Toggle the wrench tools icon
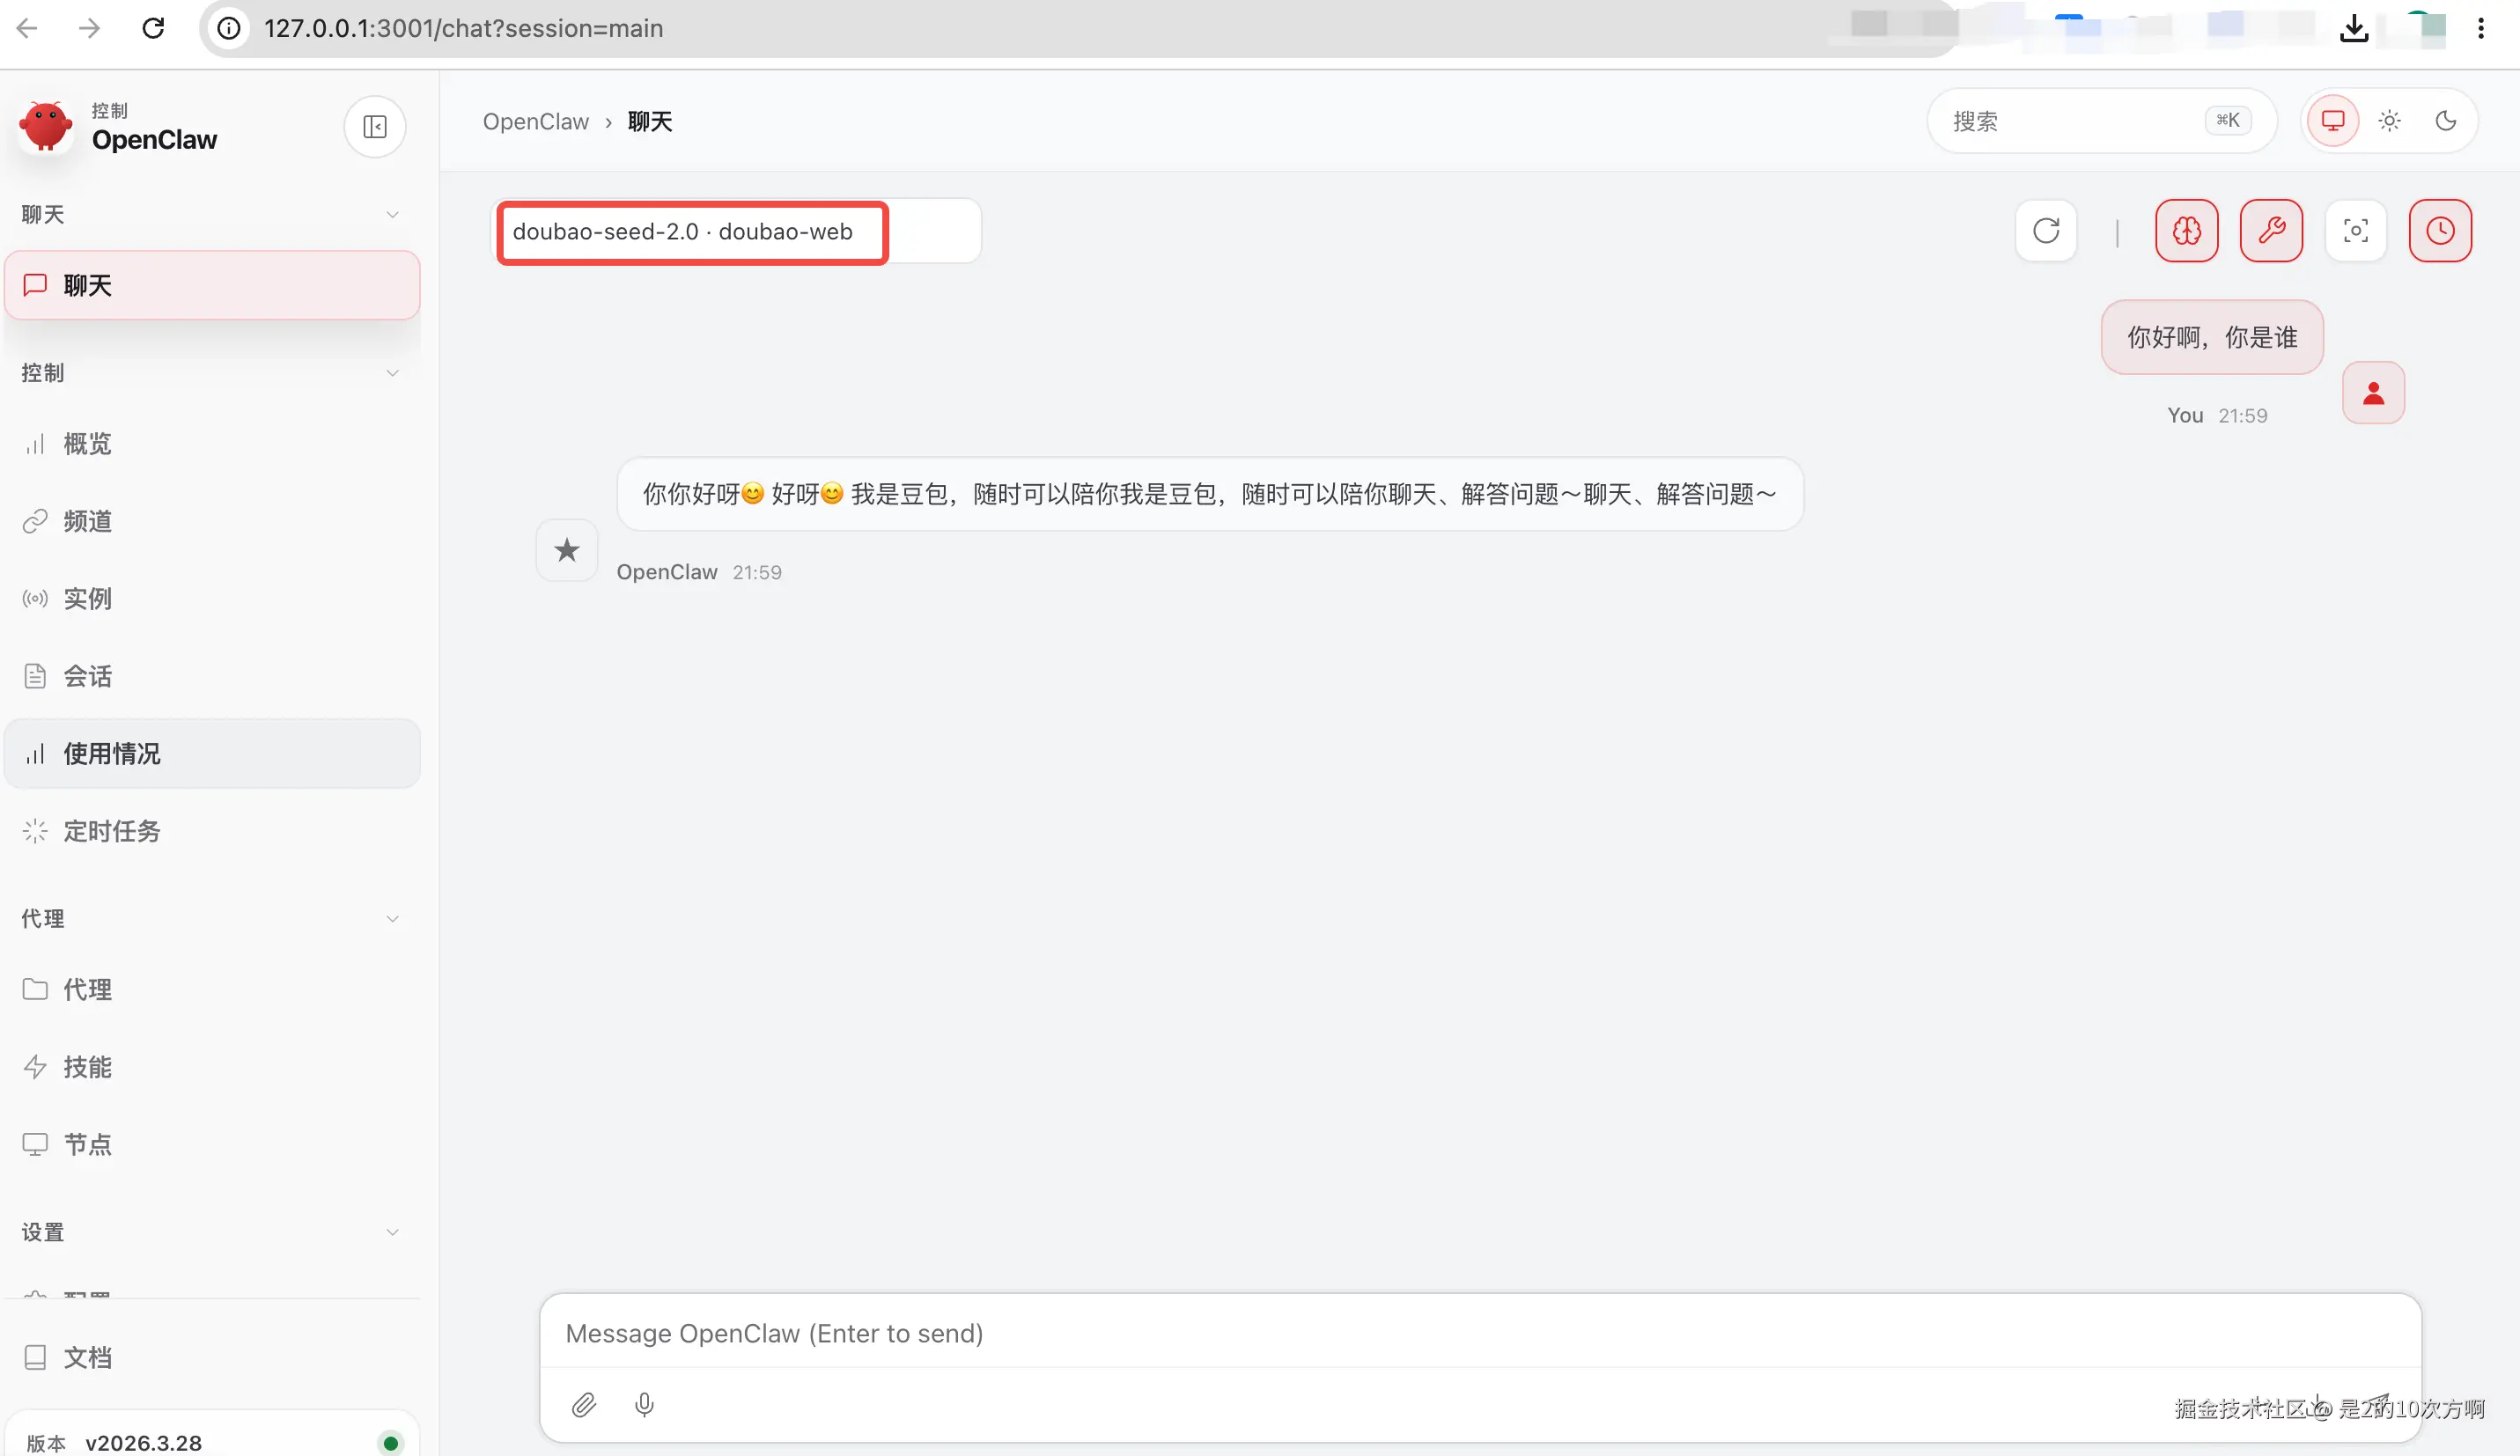This screenshot has width=2520, height=1456. point(2272,231)
